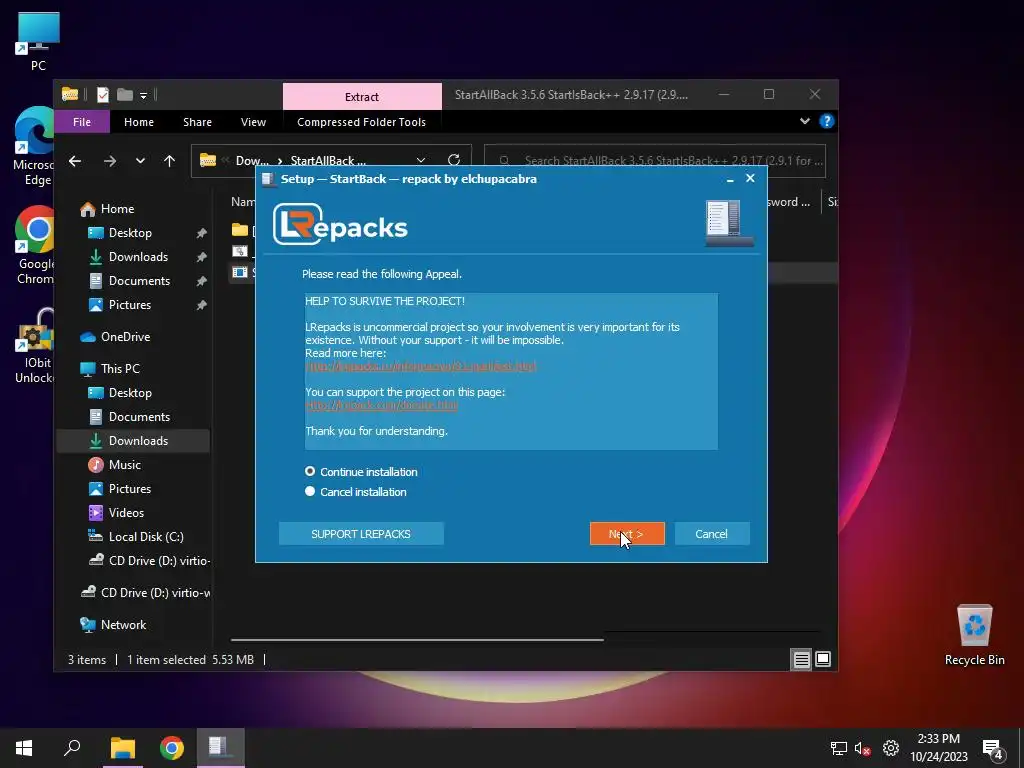Open taskbar search magnifier
The height and width of the screenshot is (768, 1024).
pos(72,748)
